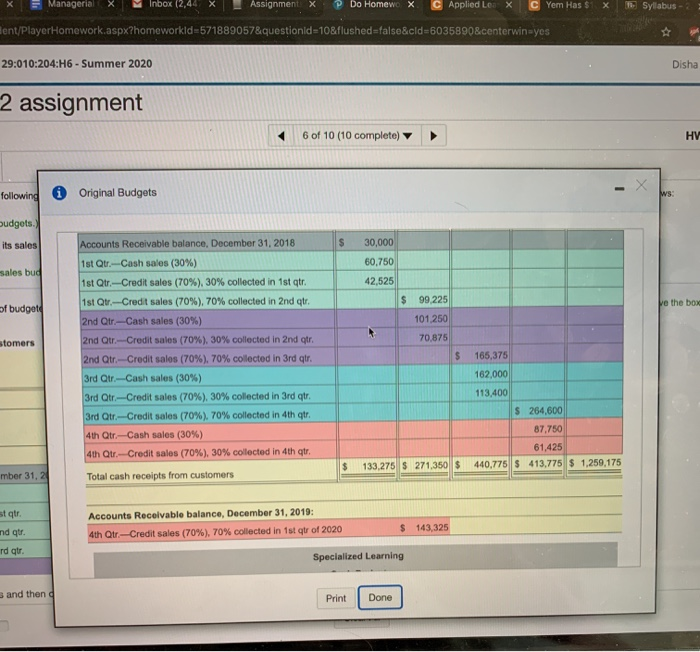Image resolution: width=700 pixels, height=652 pixels.
Task: Click the 113,400 third quarter credit value
Action: tap(491, 393)
